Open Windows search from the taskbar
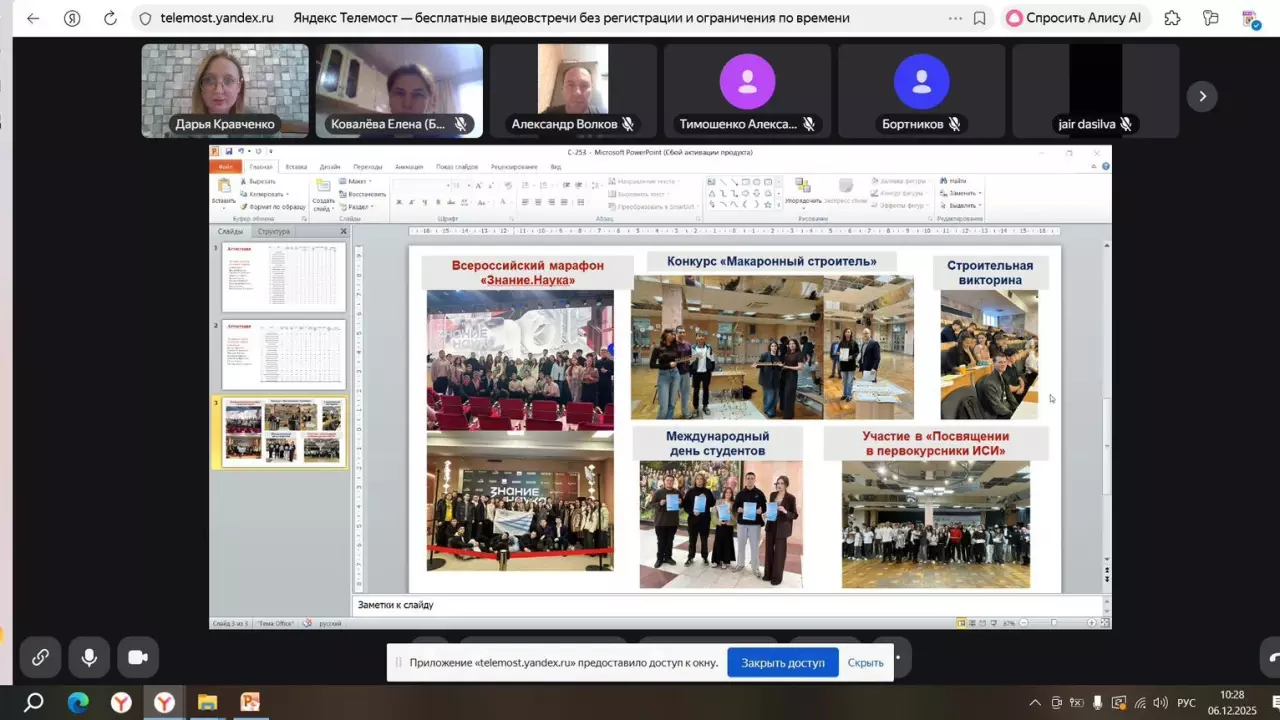This screenshot has height=720, width=1280. (34, 702)
